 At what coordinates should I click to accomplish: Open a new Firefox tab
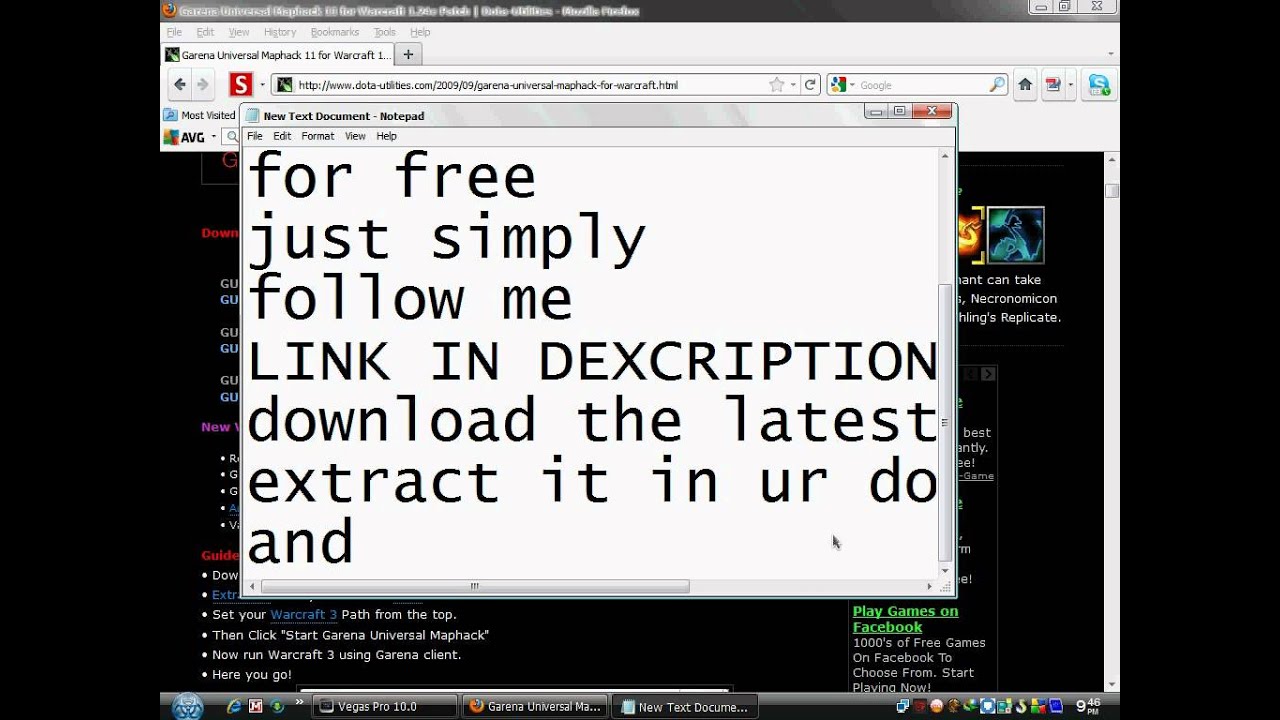coord(407,54)
